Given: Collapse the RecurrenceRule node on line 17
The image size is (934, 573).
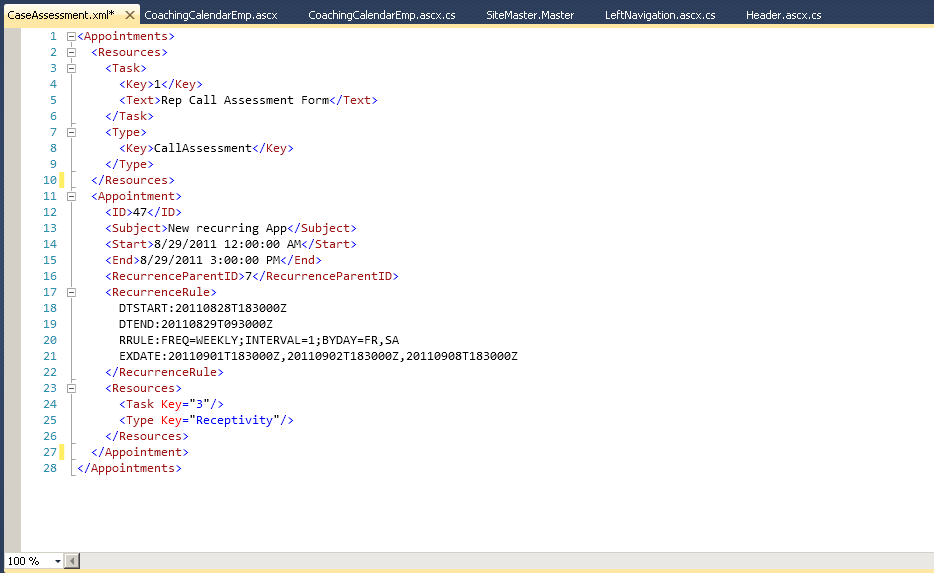Looking at the screenshot, I should pos(71,292).
